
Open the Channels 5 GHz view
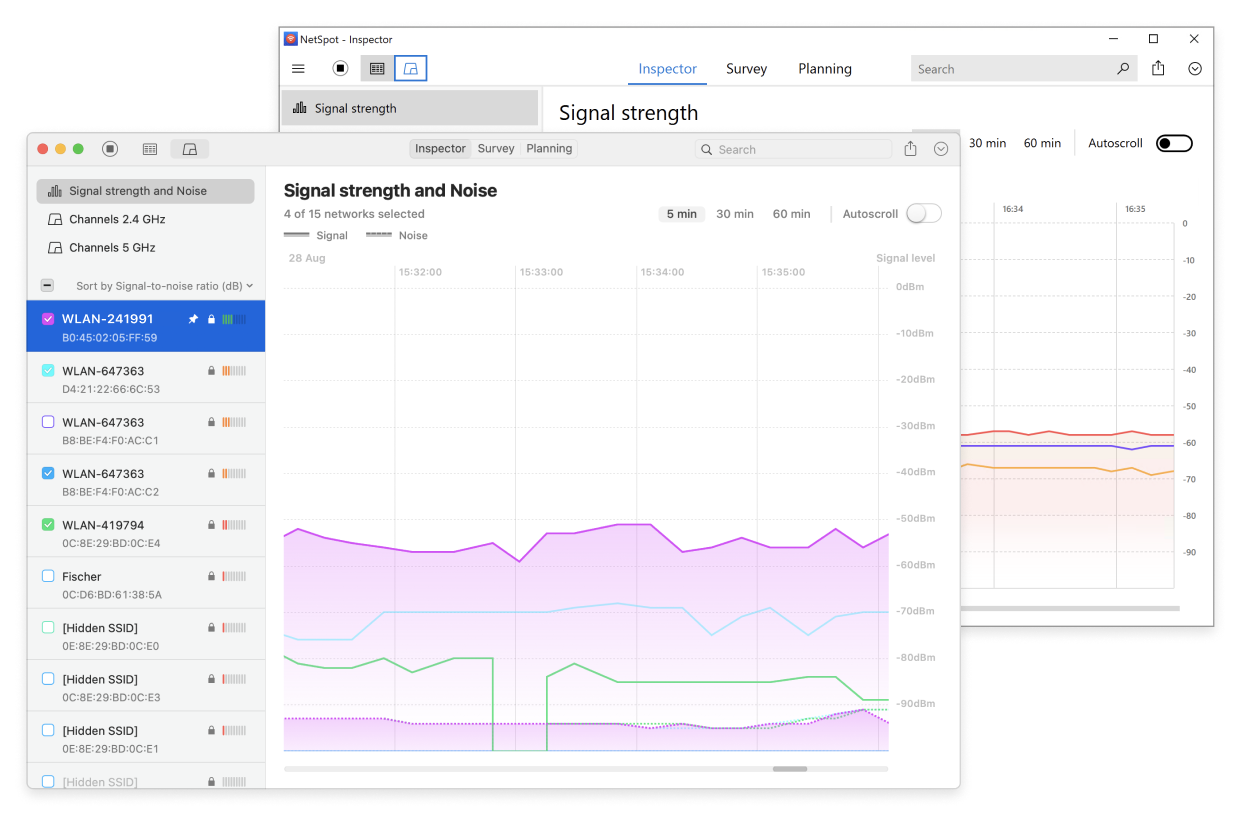(x=117, y=247)
